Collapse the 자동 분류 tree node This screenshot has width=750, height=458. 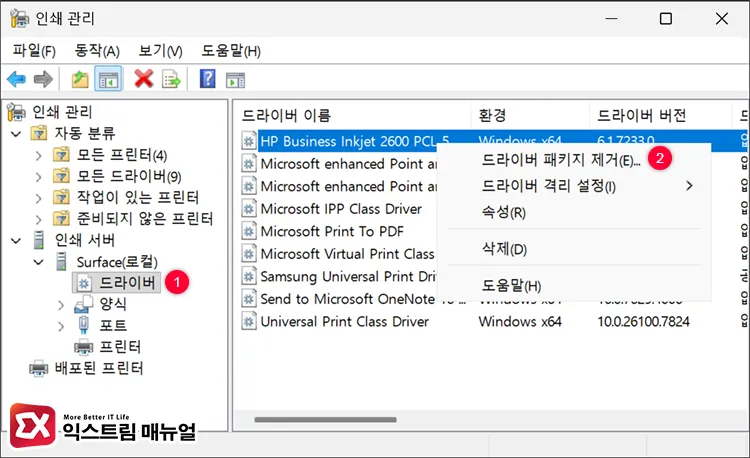(16, 134)
